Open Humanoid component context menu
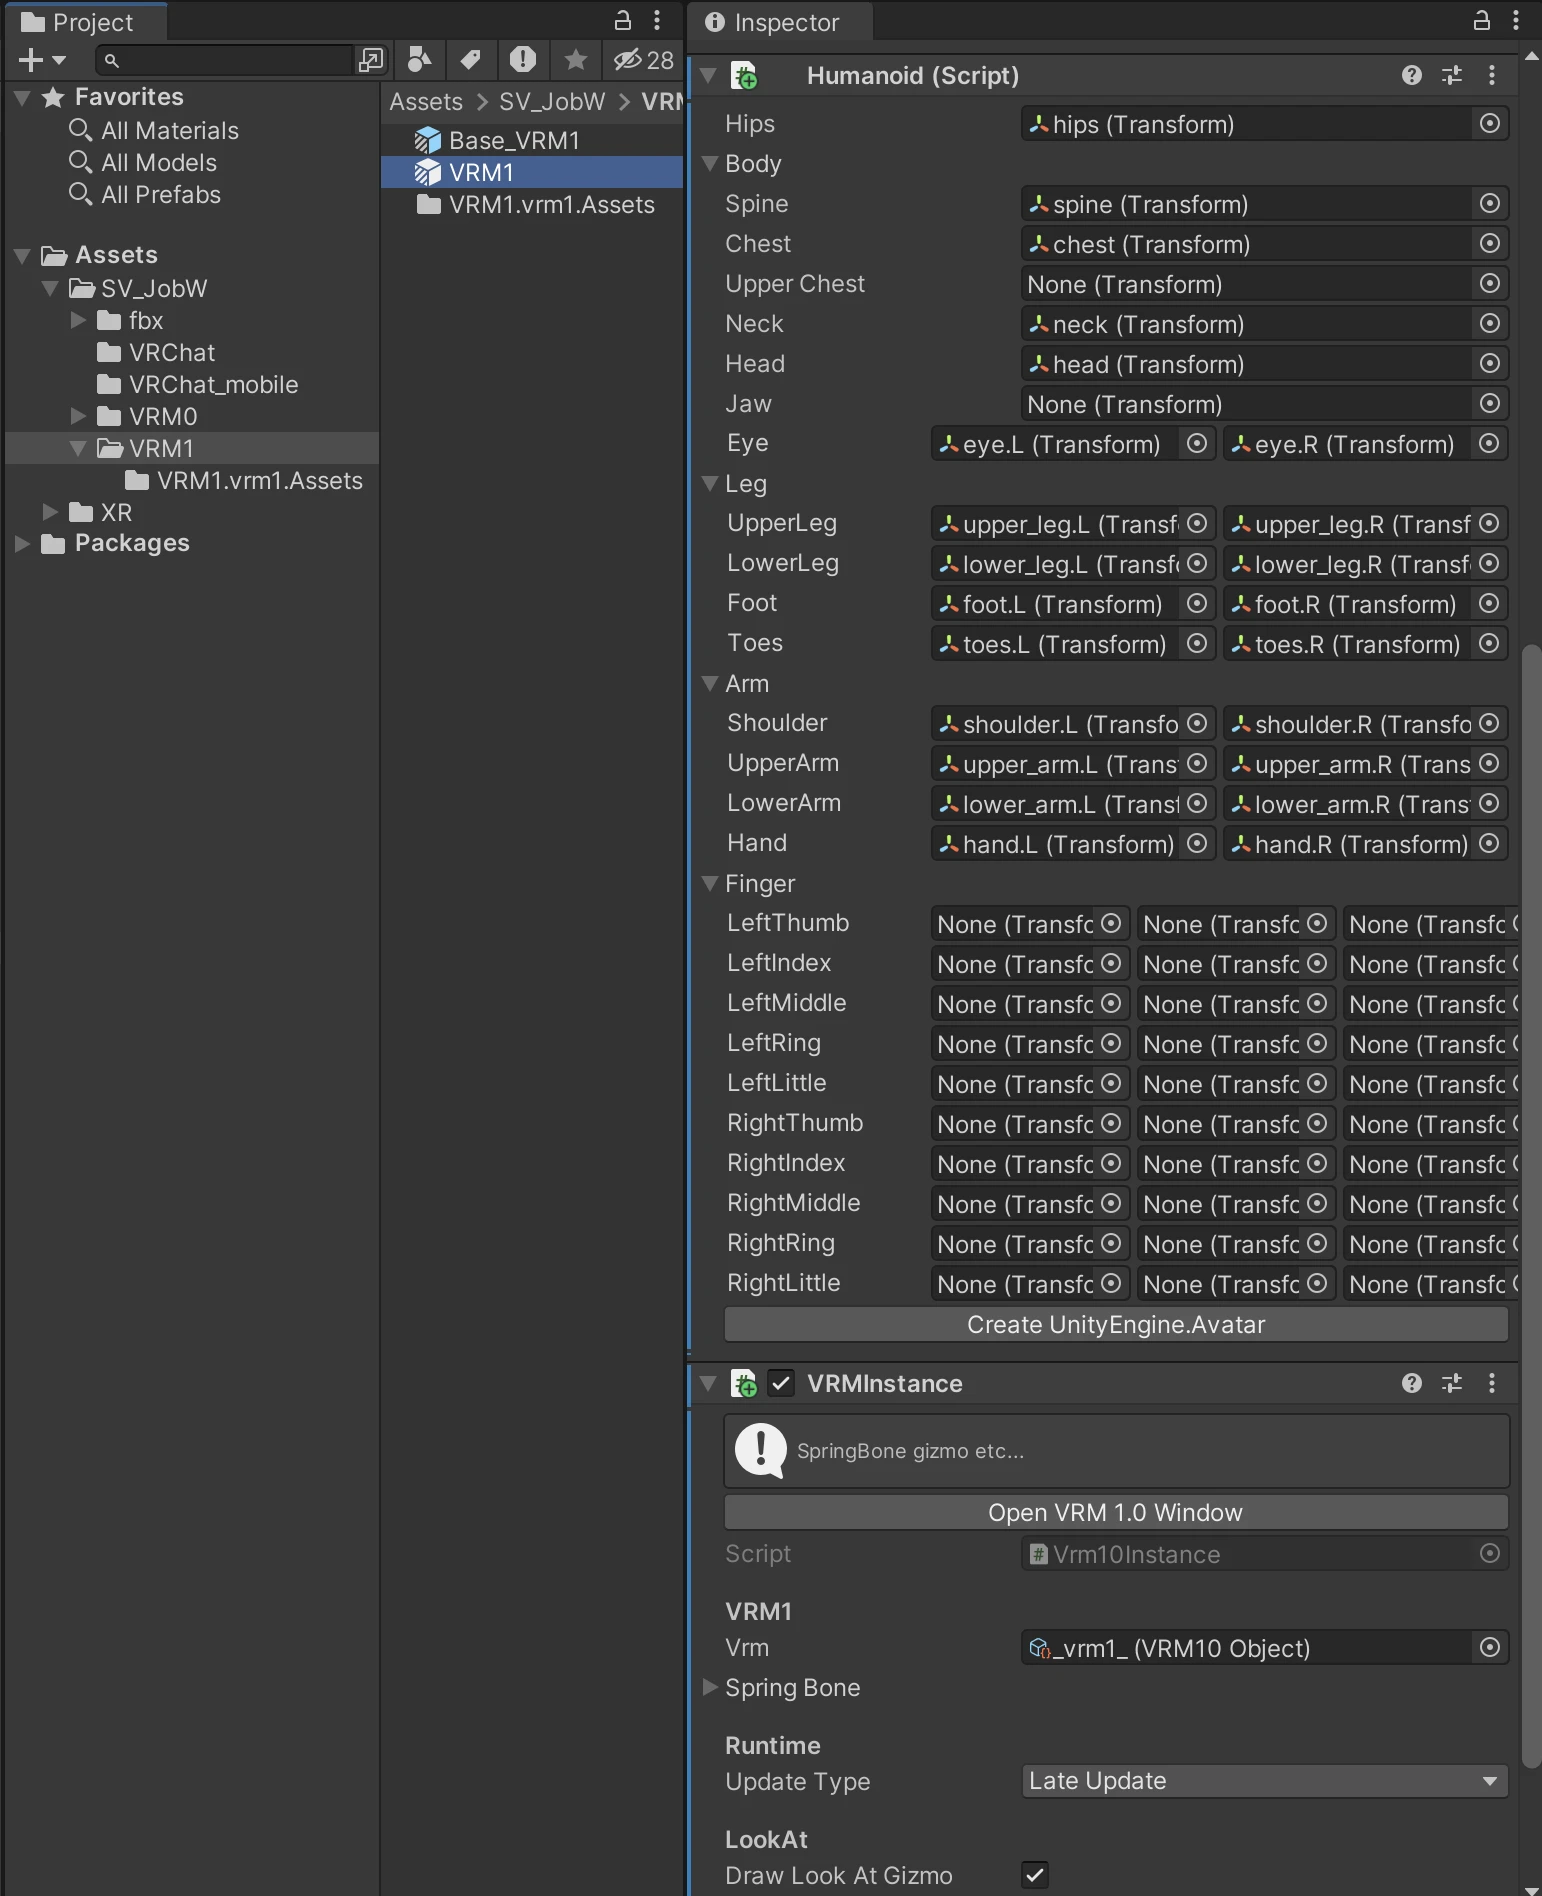 [x=1492, y=76]
